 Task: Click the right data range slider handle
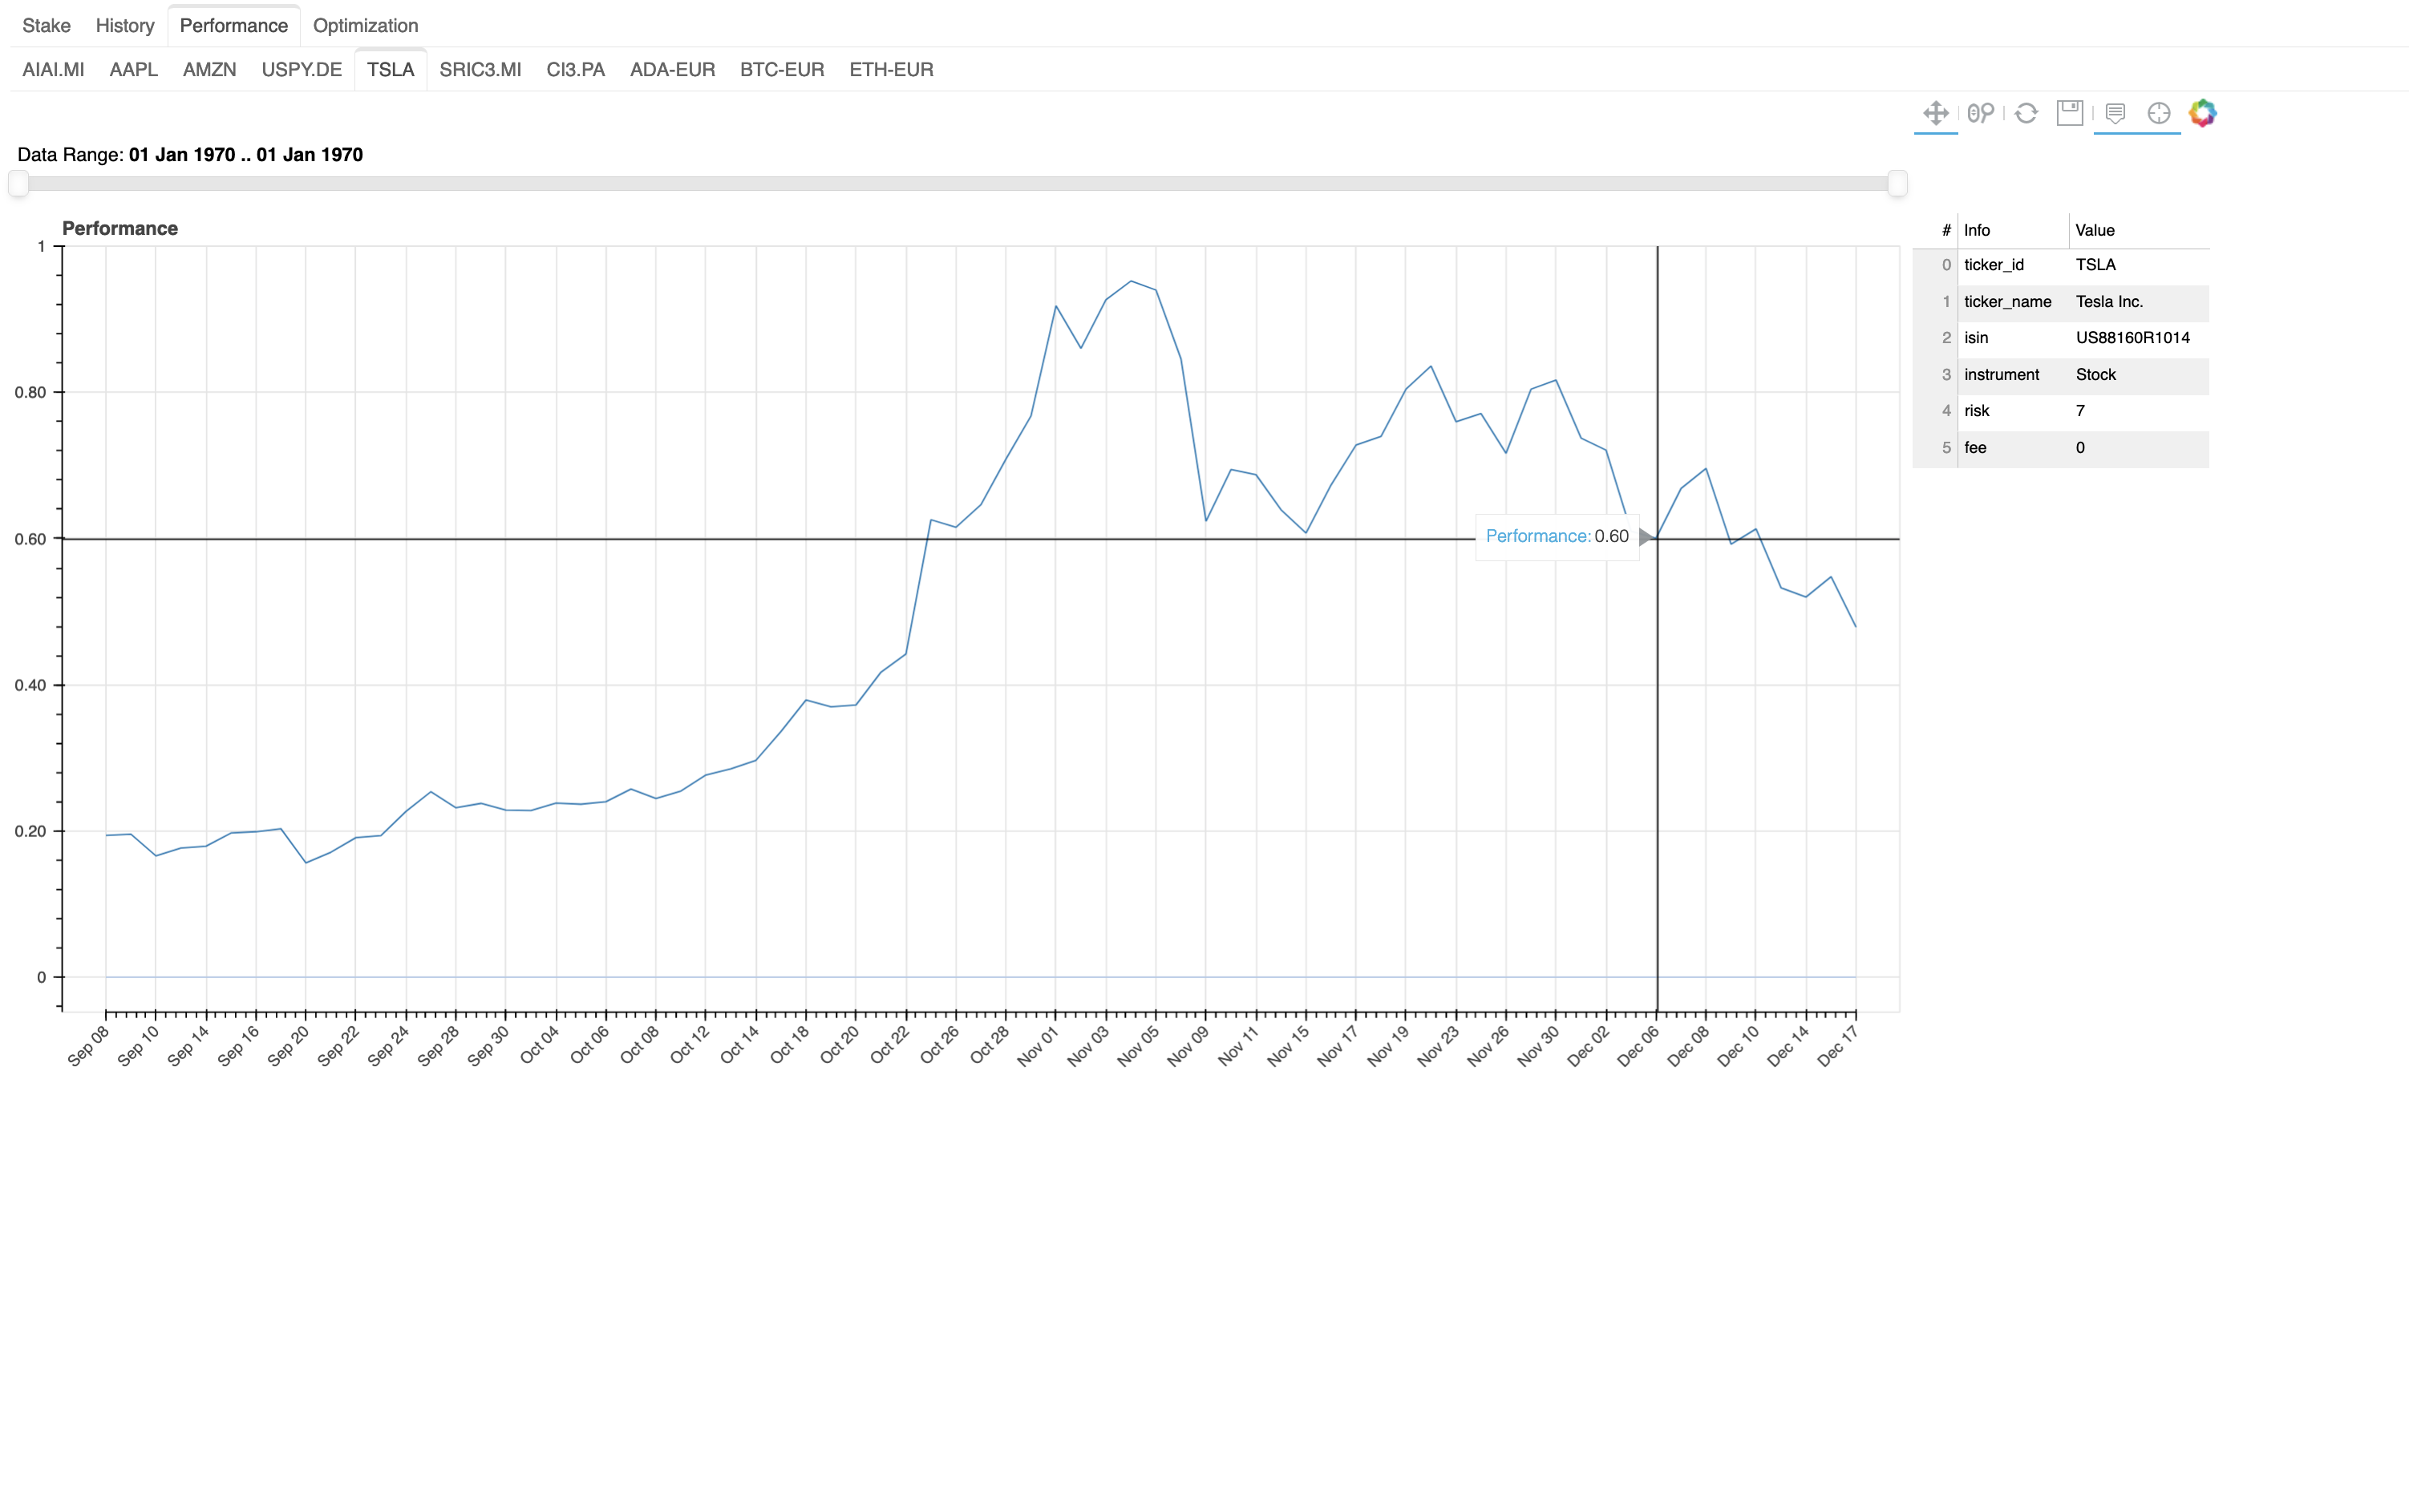tap(1897, 183)
